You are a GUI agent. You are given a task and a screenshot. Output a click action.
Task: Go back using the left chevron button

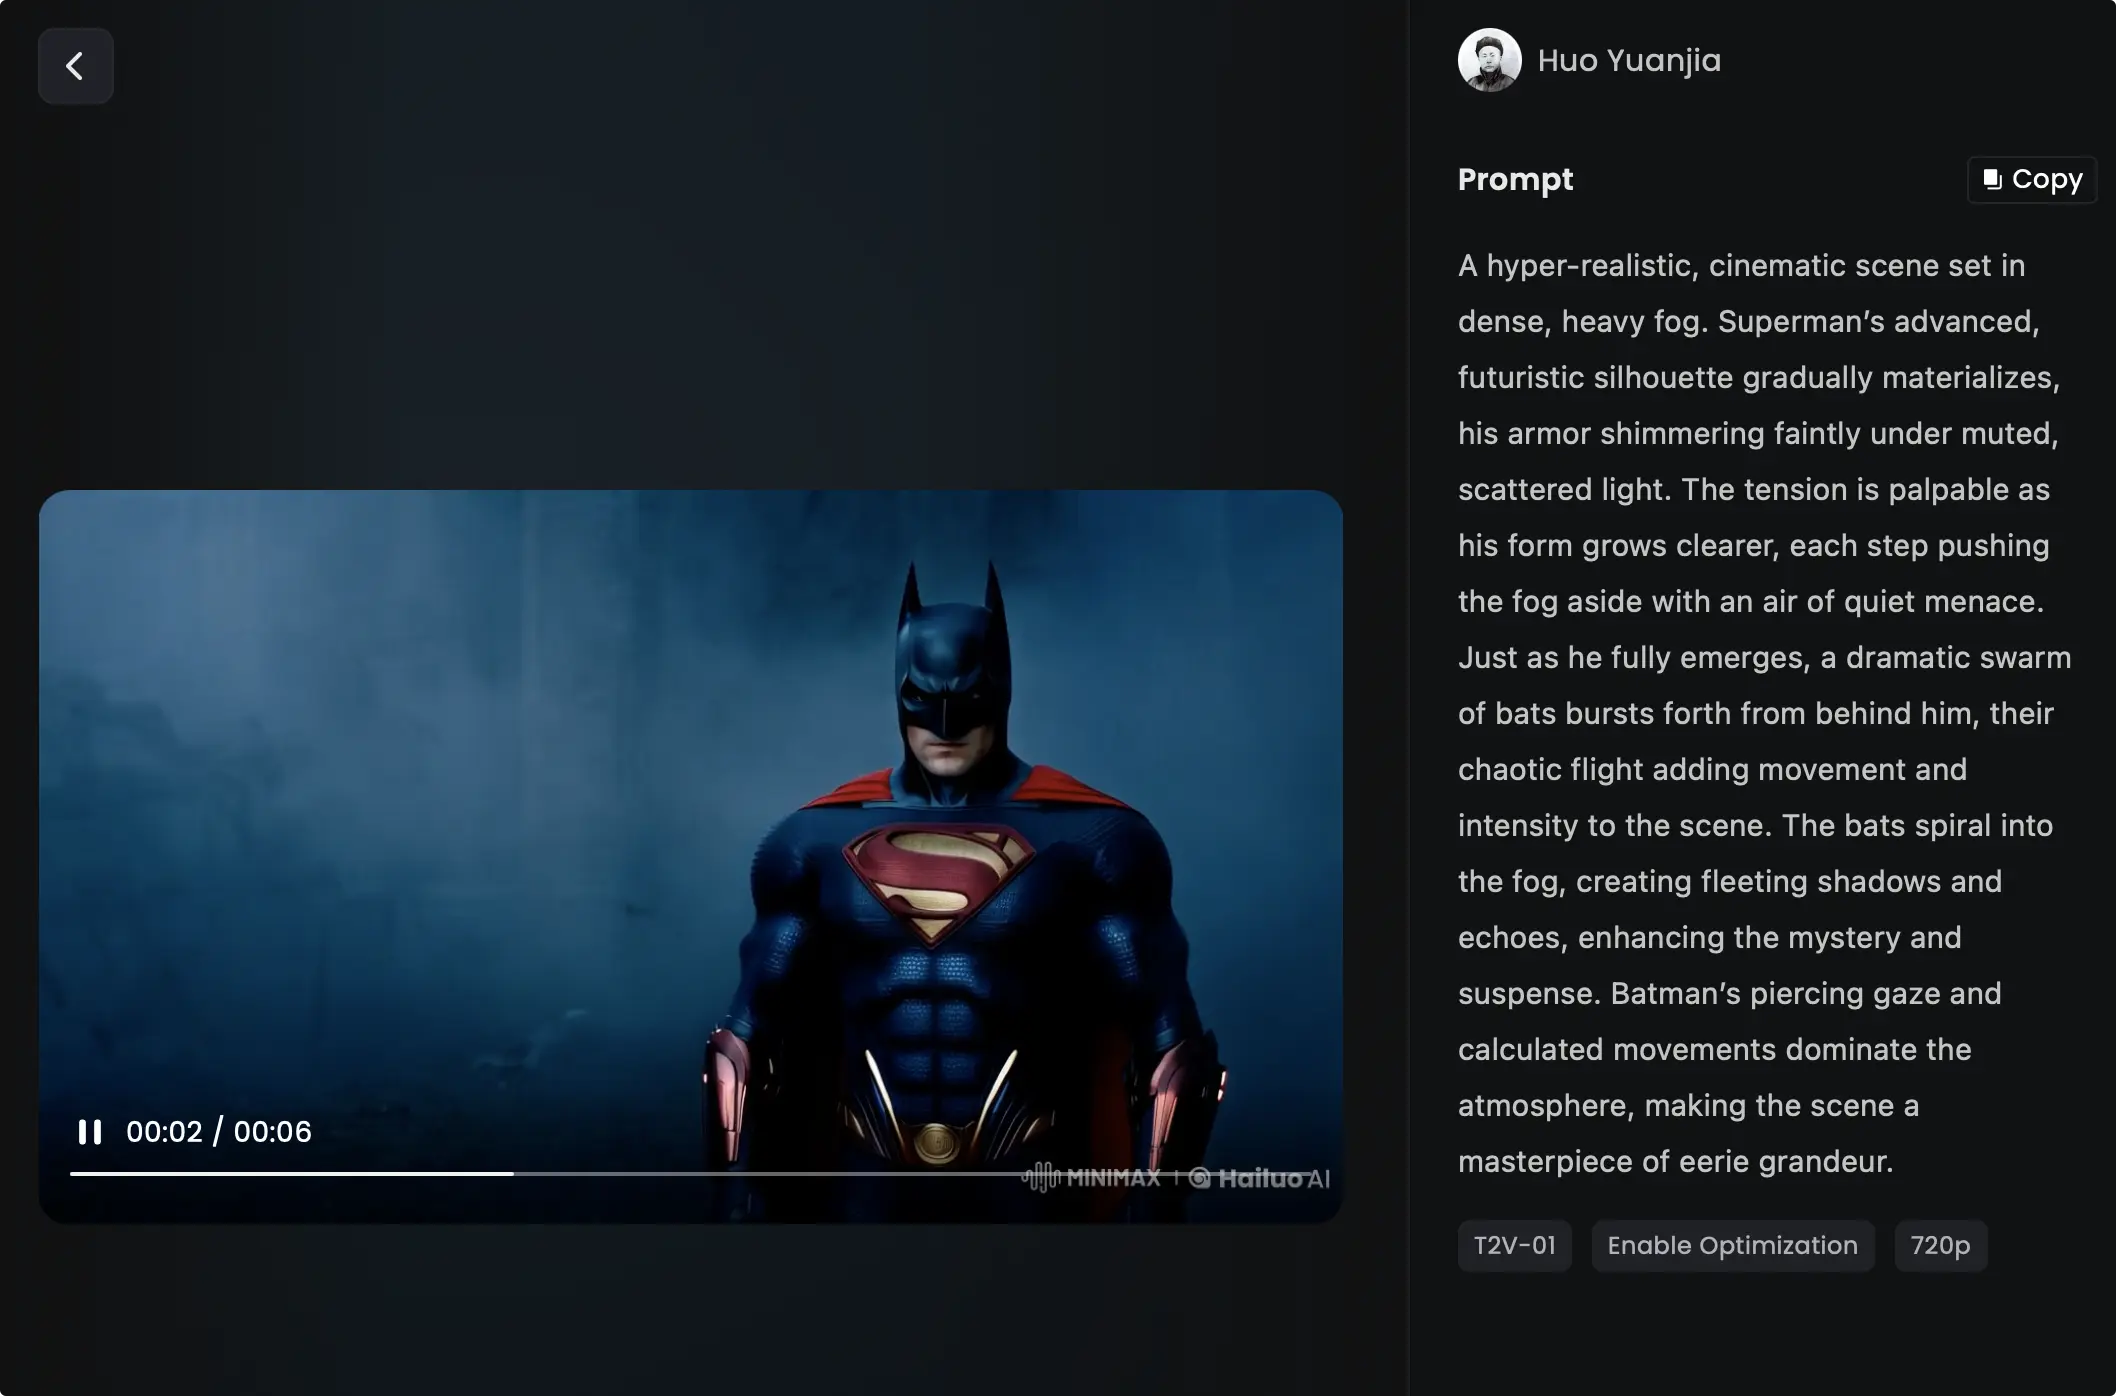tap(76, 66)
